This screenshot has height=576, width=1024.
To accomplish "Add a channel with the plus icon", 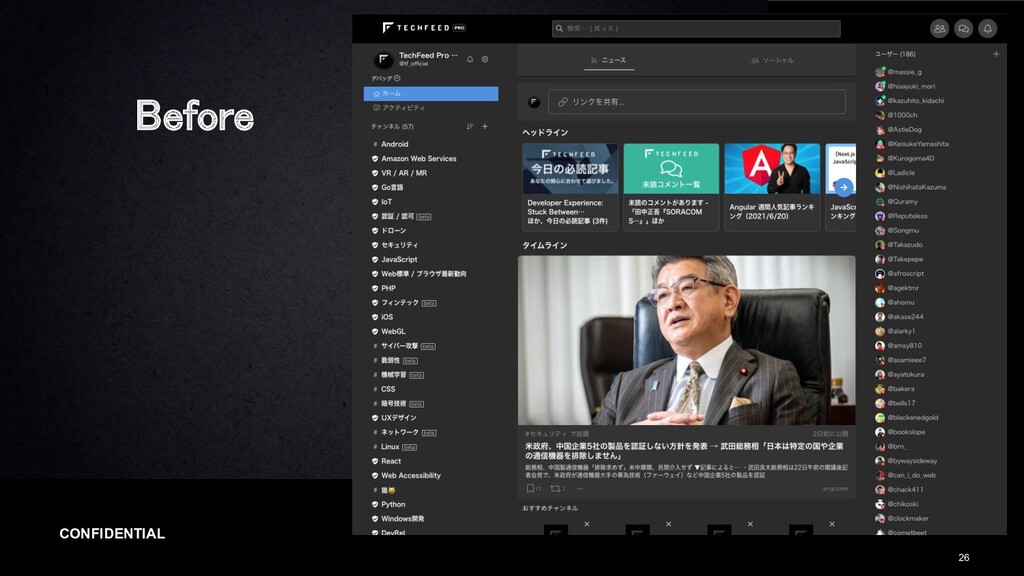I will point(485,127).
